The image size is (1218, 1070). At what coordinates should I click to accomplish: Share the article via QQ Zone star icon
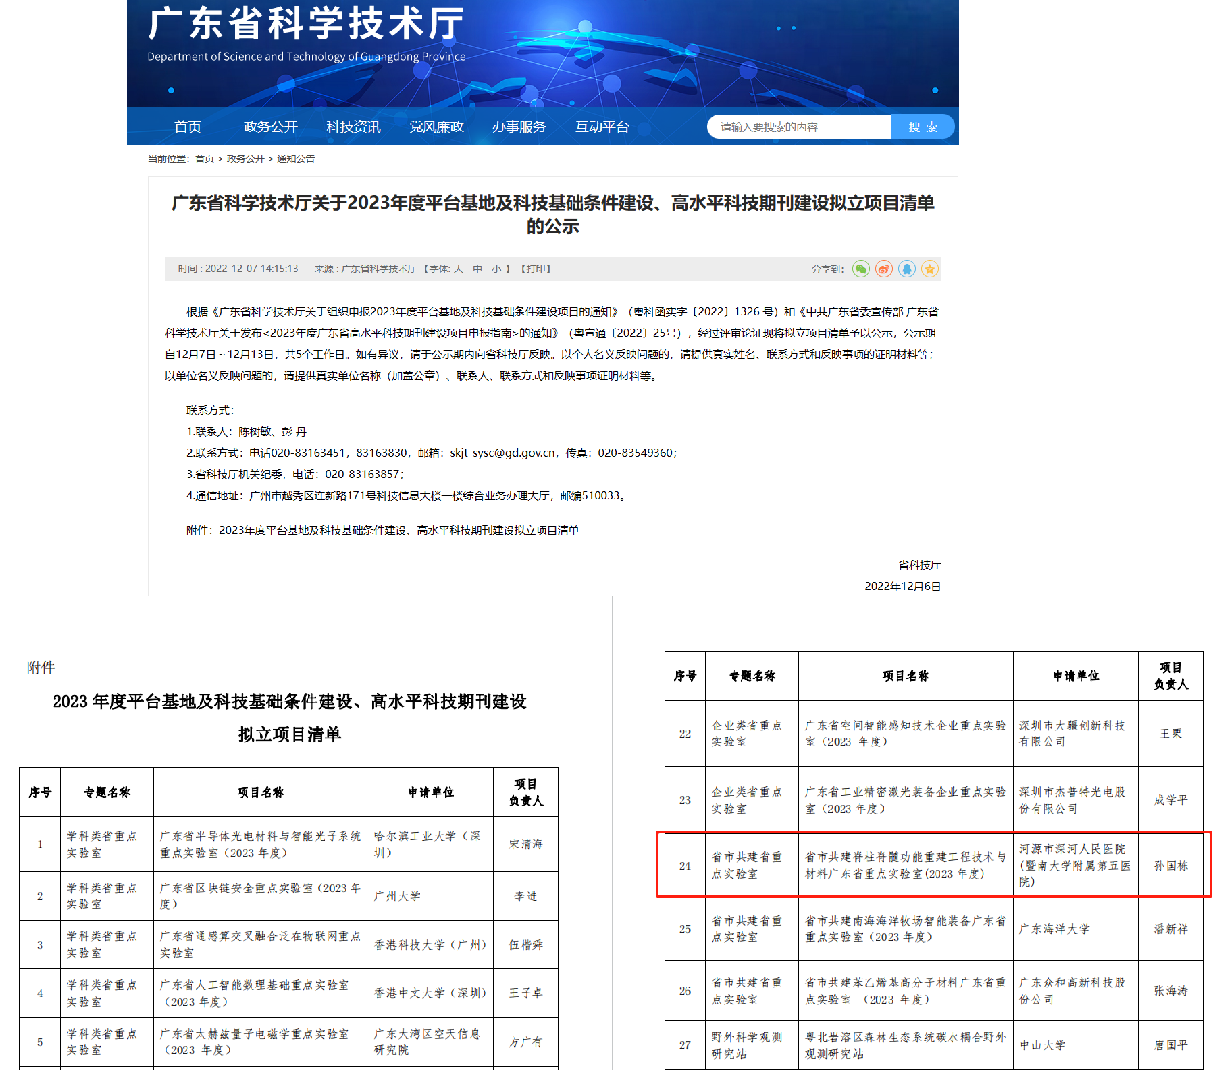[930, 269]
